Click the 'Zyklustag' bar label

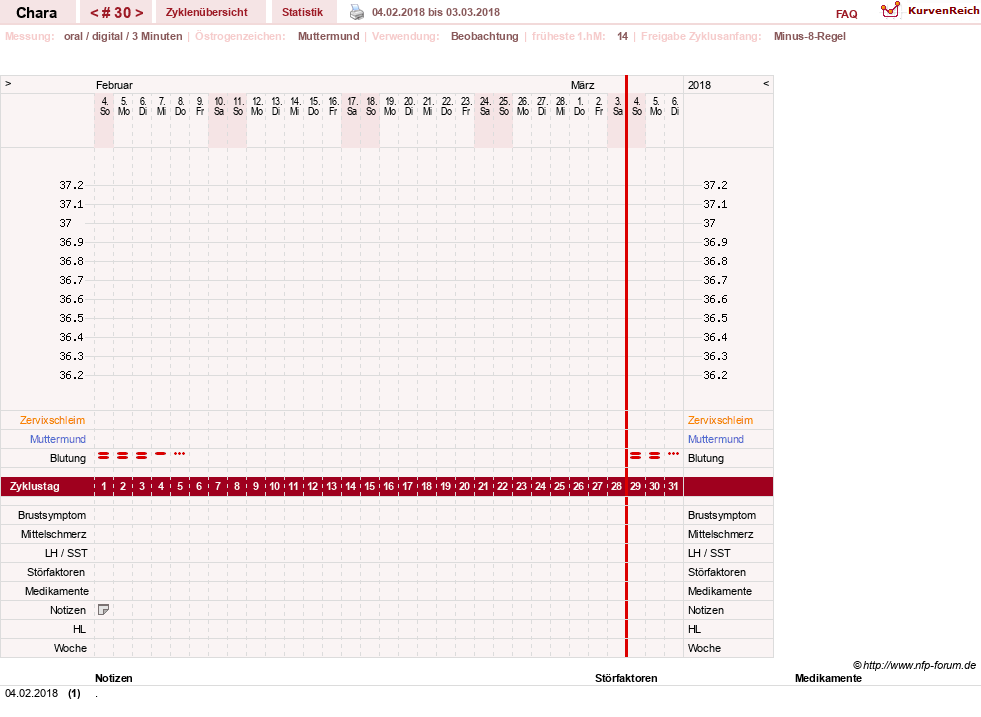click(x=35, y=486)
